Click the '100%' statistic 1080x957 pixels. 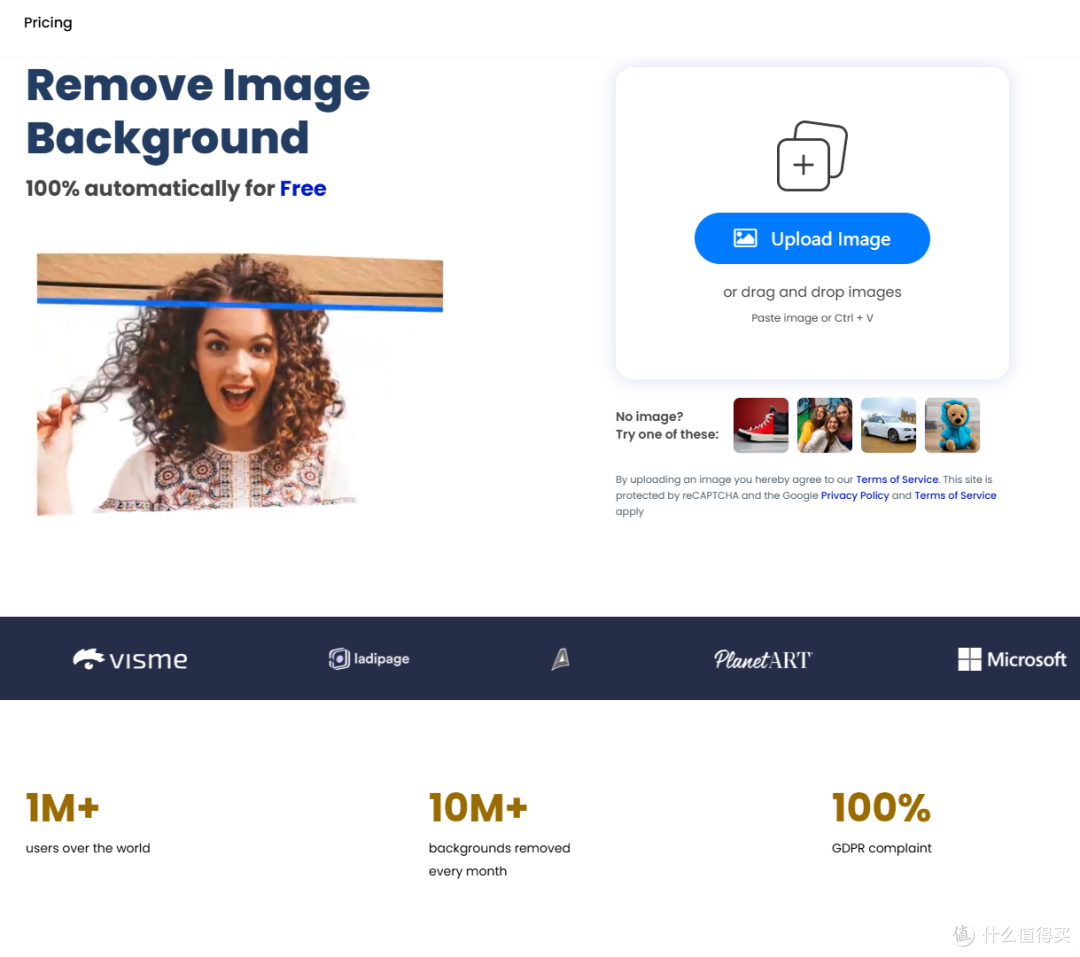(881, 807)
